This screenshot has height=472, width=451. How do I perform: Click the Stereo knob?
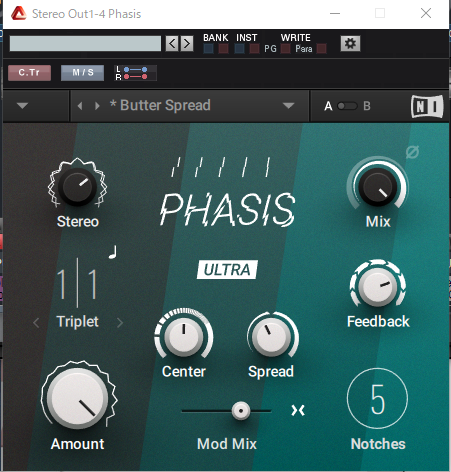pyautogui.click(x=77, y=186)
